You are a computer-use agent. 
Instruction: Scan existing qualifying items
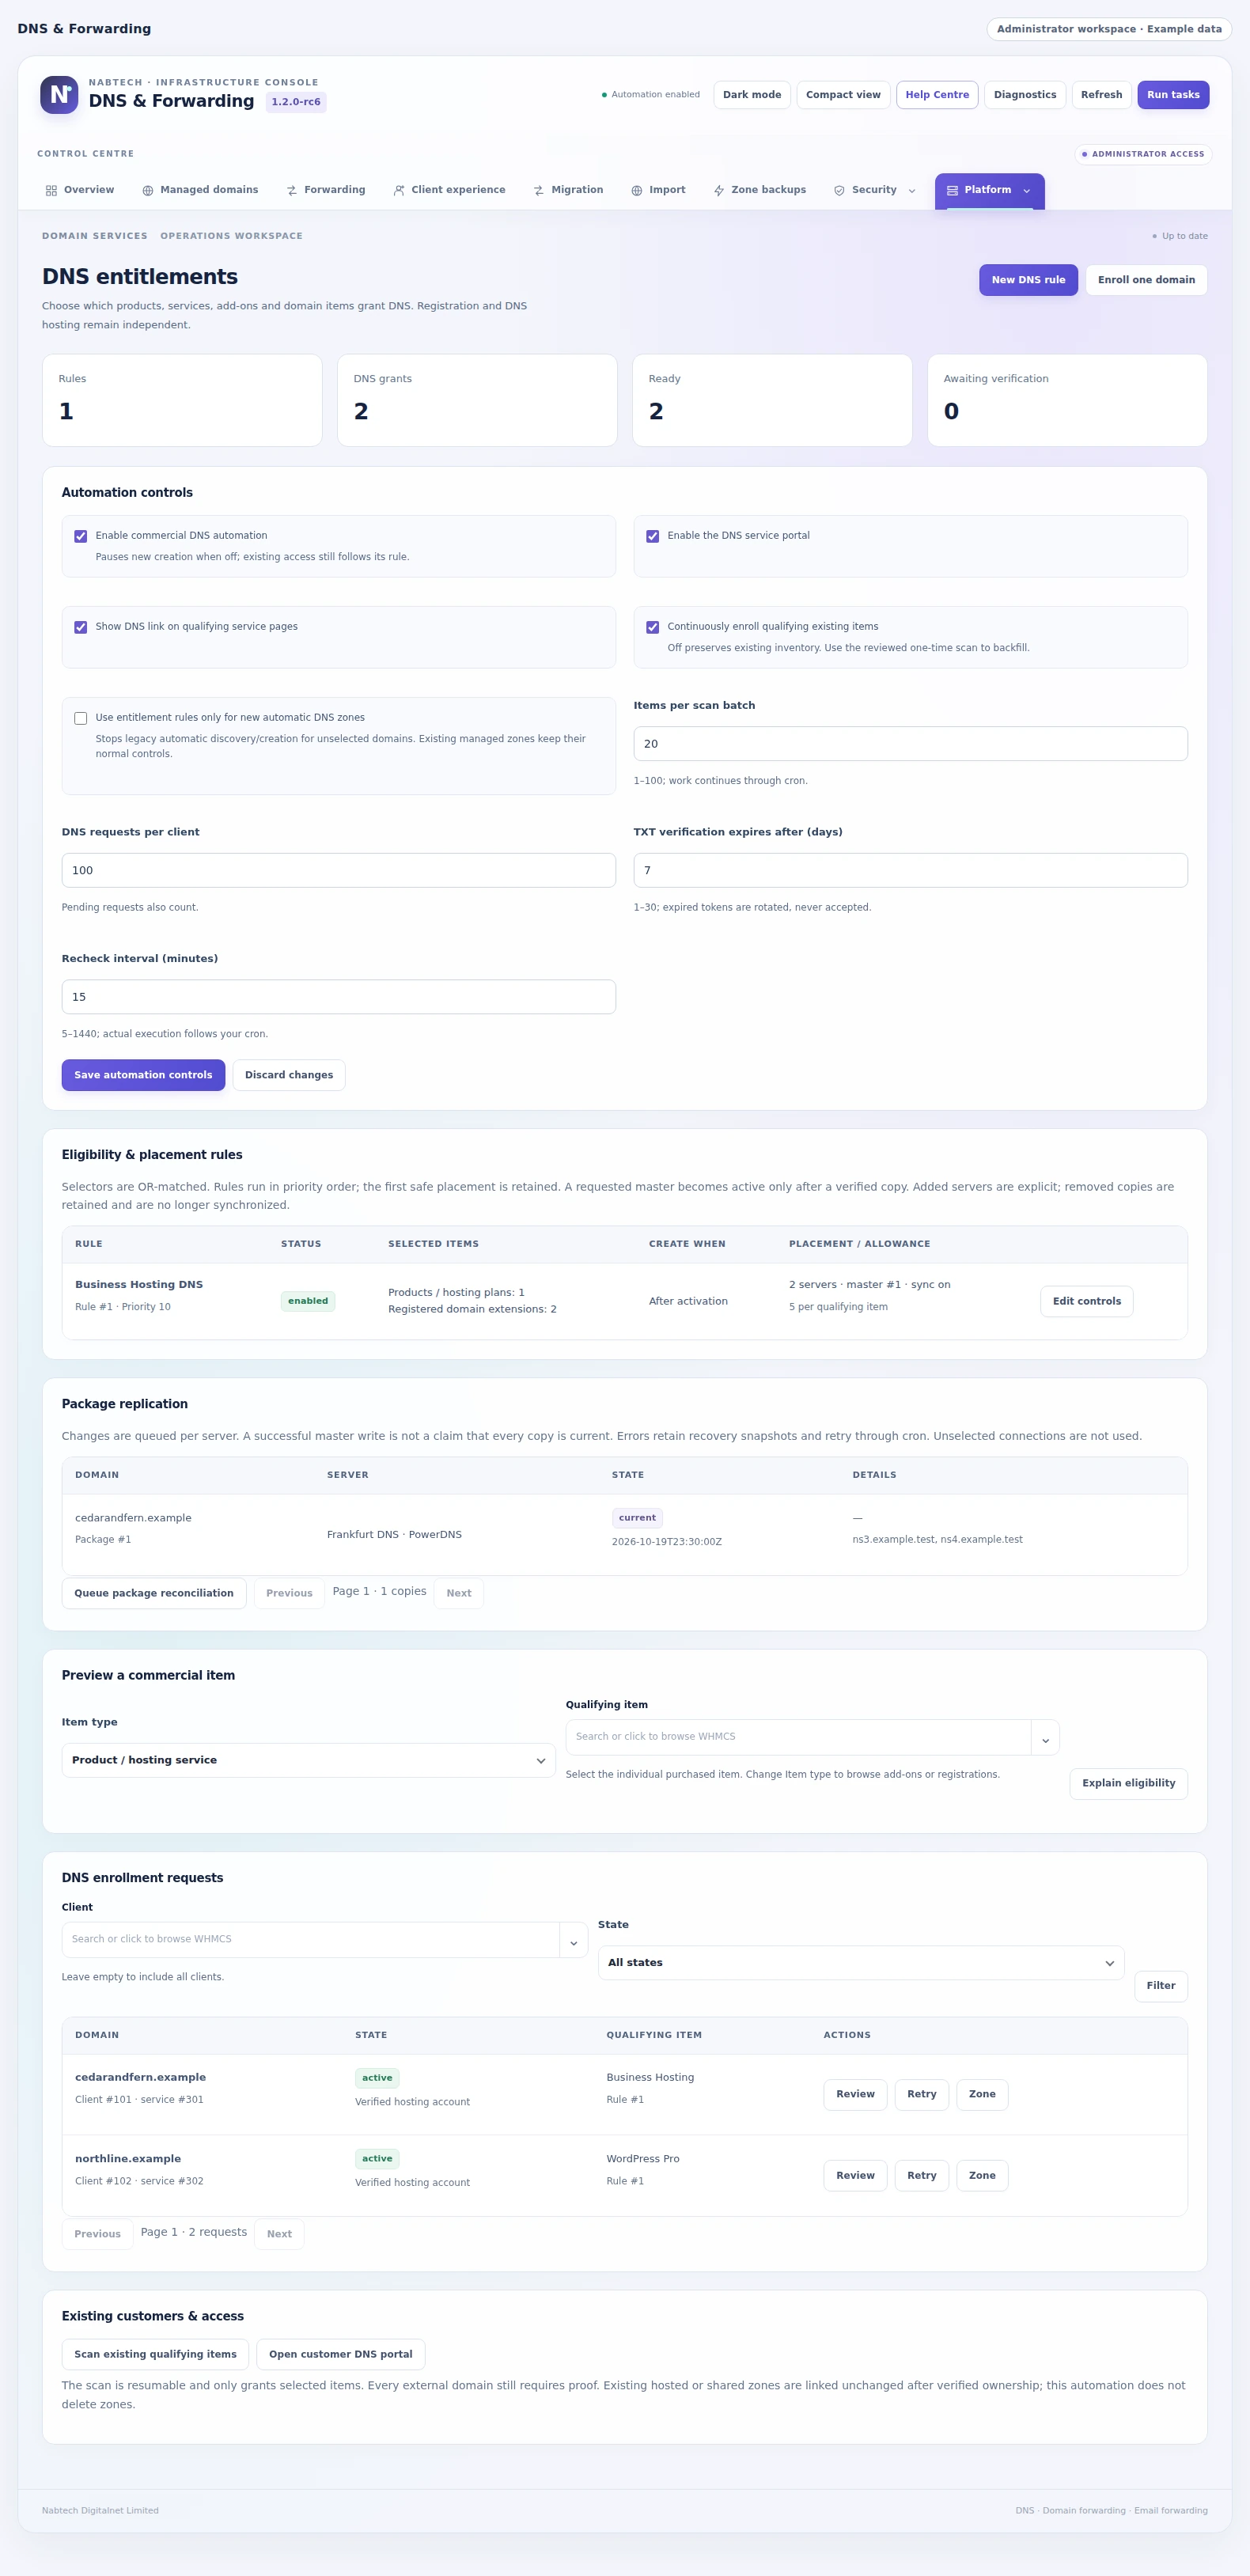click(x=155, y=2354)
